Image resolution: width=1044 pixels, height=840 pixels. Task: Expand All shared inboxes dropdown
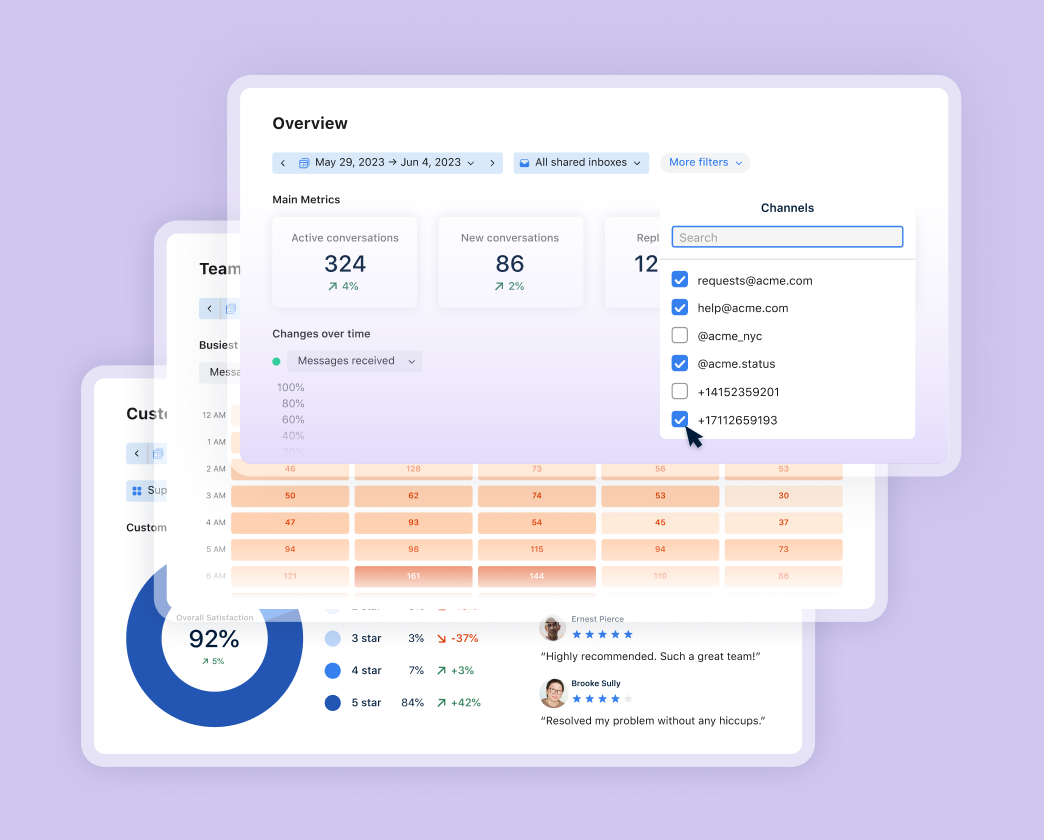[x=581, y=163]
